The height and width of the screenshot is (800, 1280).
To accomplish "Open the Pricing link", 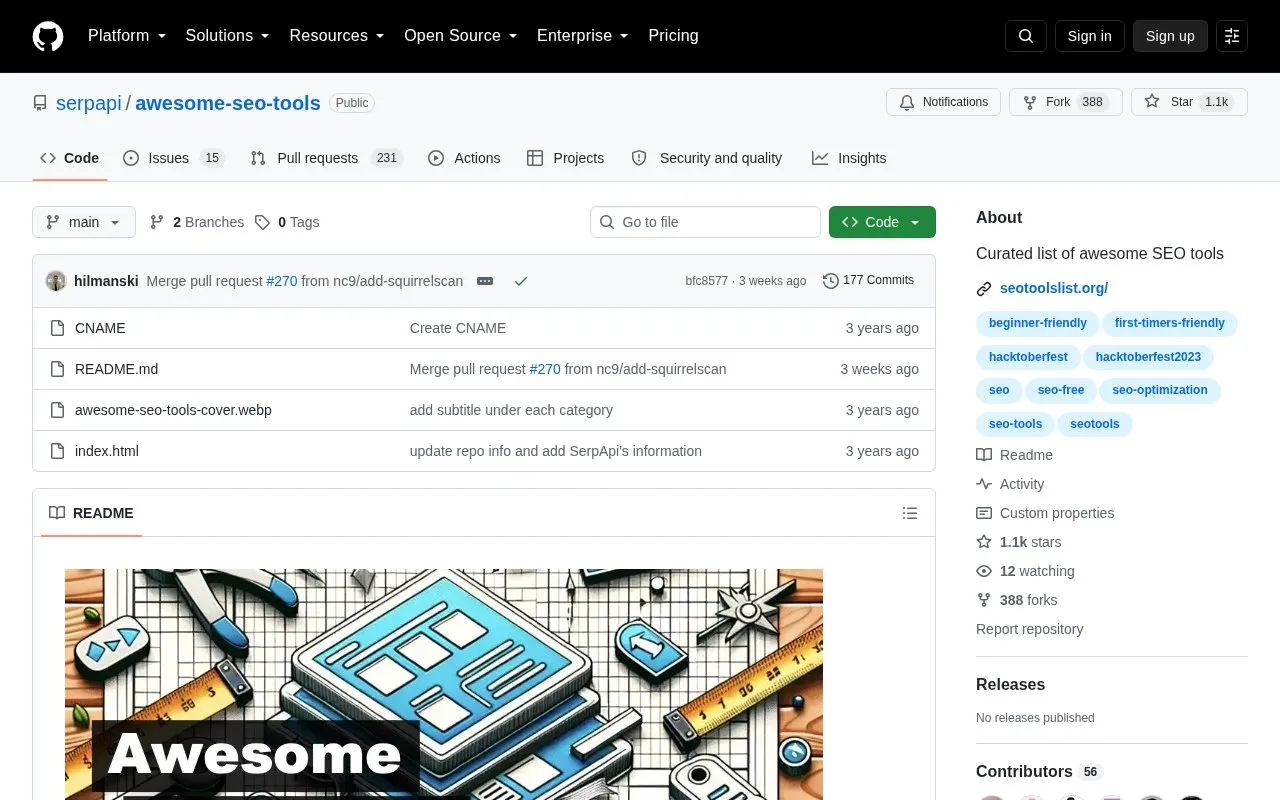I will tap(673, 36).
